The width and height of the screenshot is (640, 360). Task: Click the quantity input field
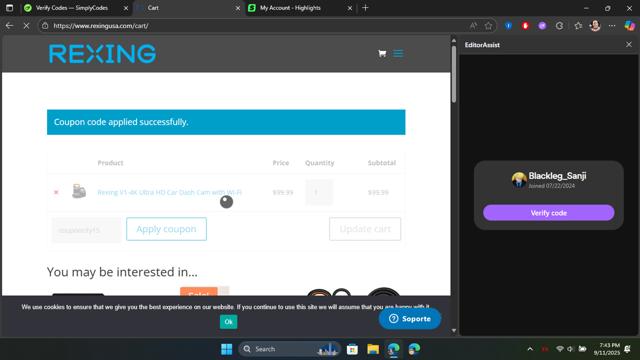[x=319, y=192]
